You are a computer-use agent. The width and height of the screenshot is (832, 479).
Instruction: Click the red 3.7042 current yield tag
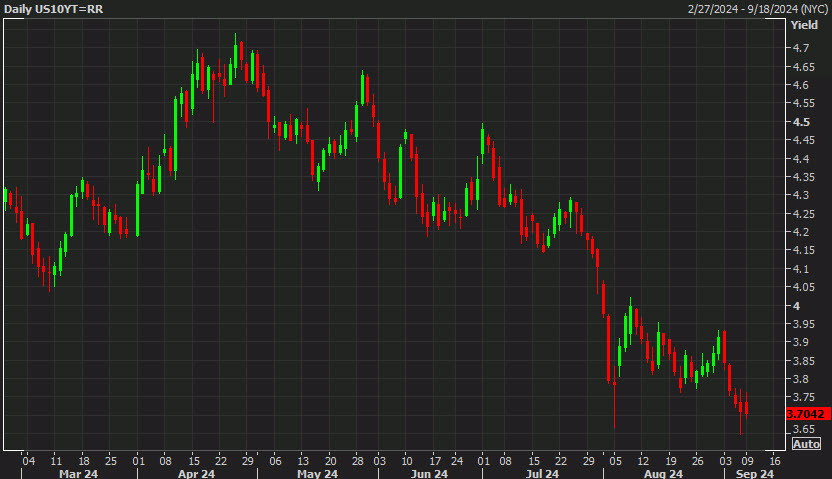point(806,414)
